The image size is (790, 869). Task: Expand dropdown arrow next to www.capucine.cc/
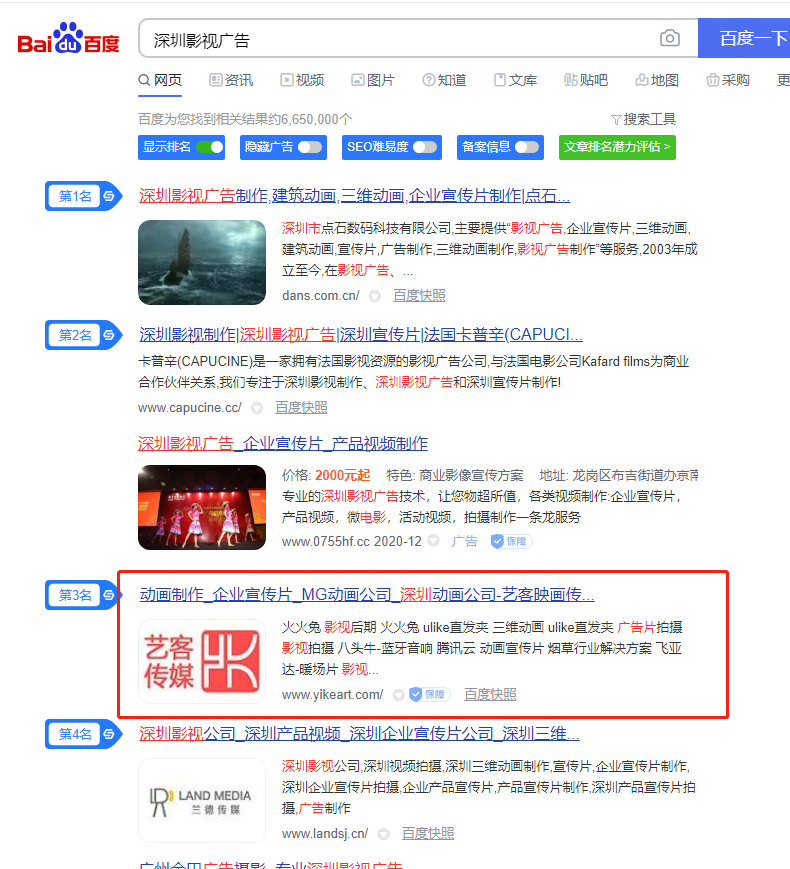pyautogui.click(x=257, y=408)
